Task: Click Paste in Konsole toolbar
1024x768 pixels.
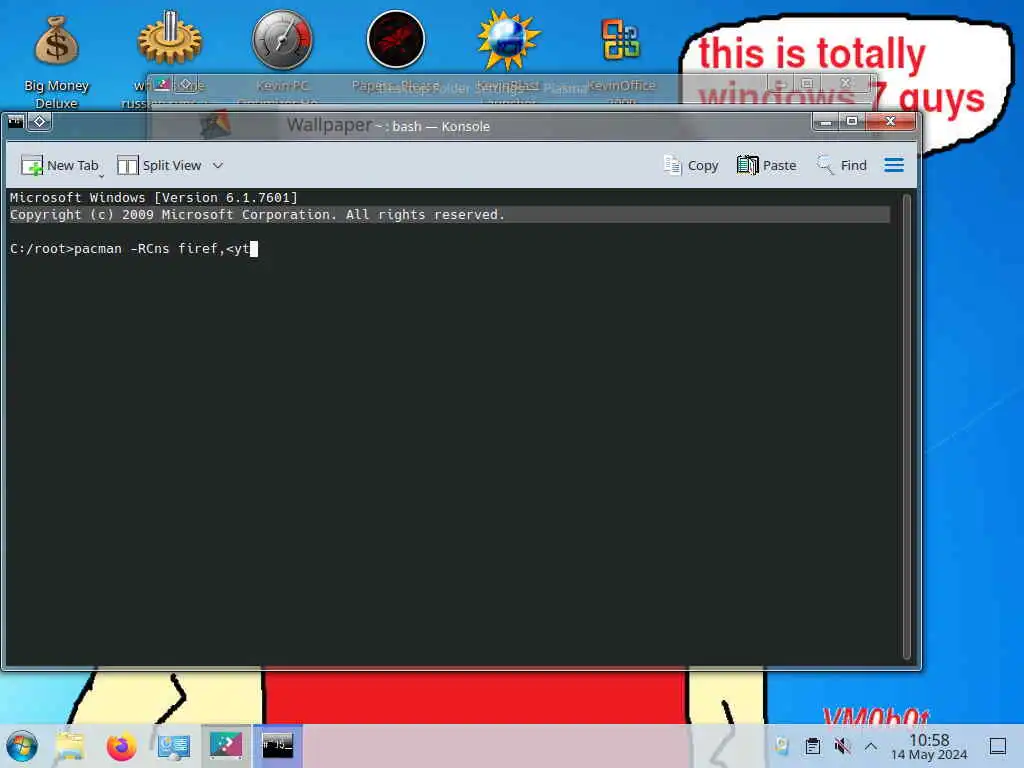Action: (x=767, y=165)
